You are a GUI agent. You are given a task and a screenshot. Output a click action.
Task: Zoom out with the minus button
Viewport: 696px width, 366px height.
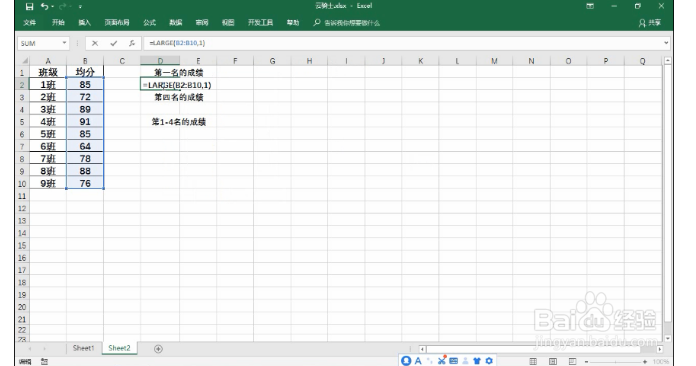[x=586, y=362]
